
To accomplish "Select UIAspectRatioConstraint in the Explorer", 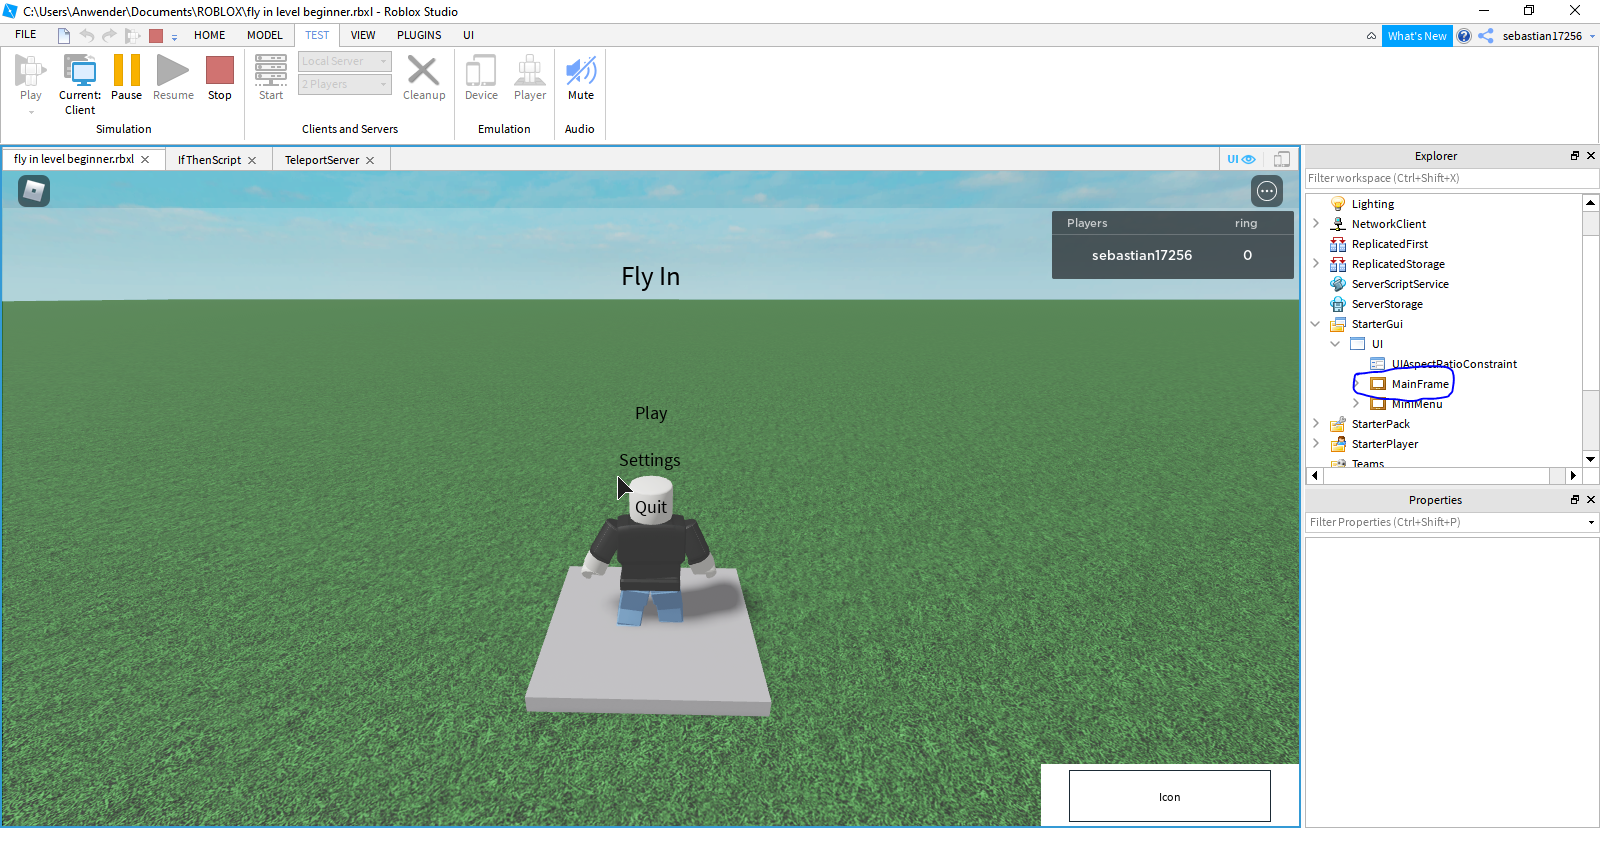I will pyautogui.click(x=1453, y=364).
